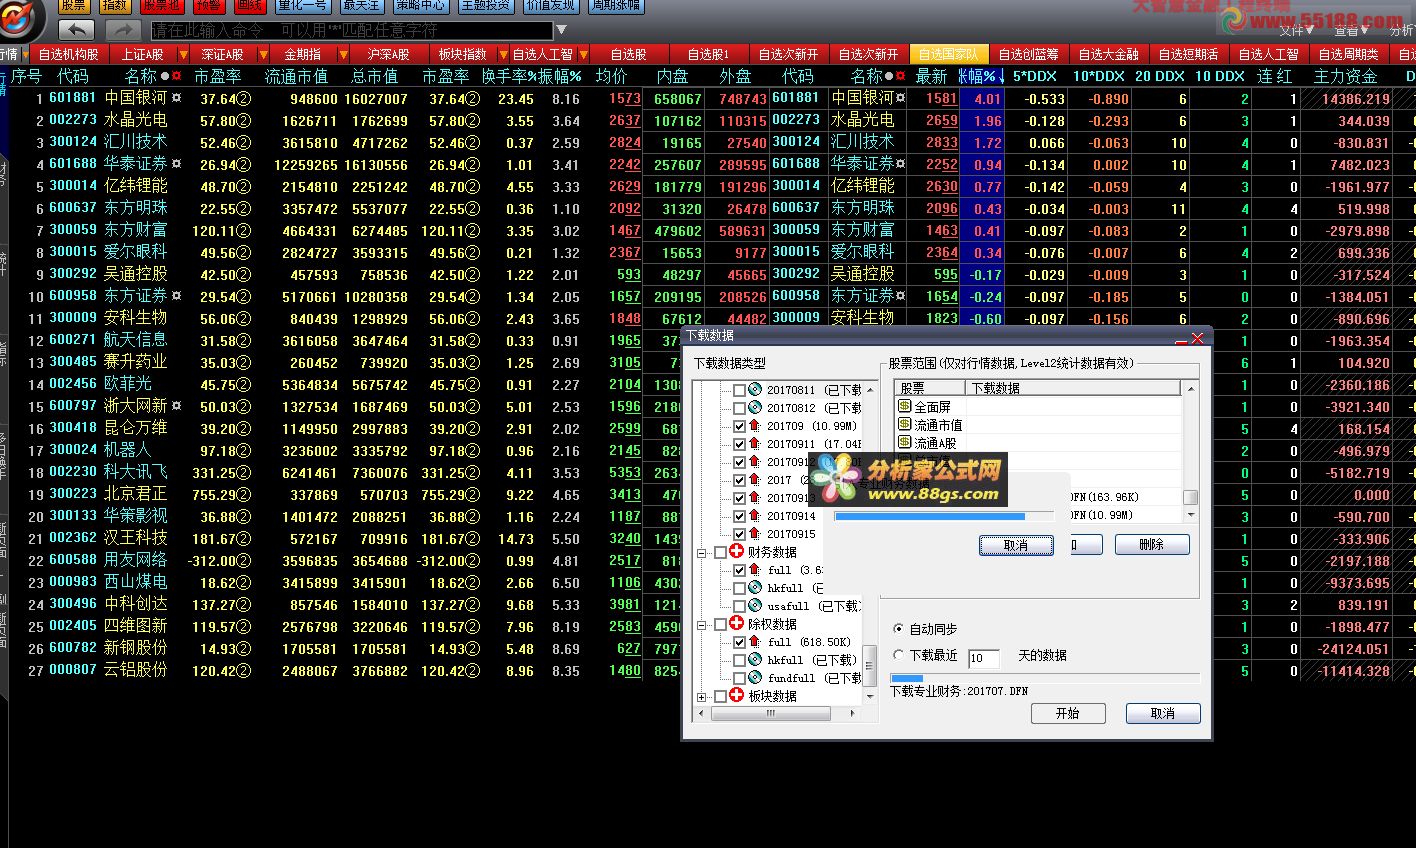Viewport: 1416px width, 848px height.
Task: Toggle the 20170812 data checkbox
Action: coord(740,408)
